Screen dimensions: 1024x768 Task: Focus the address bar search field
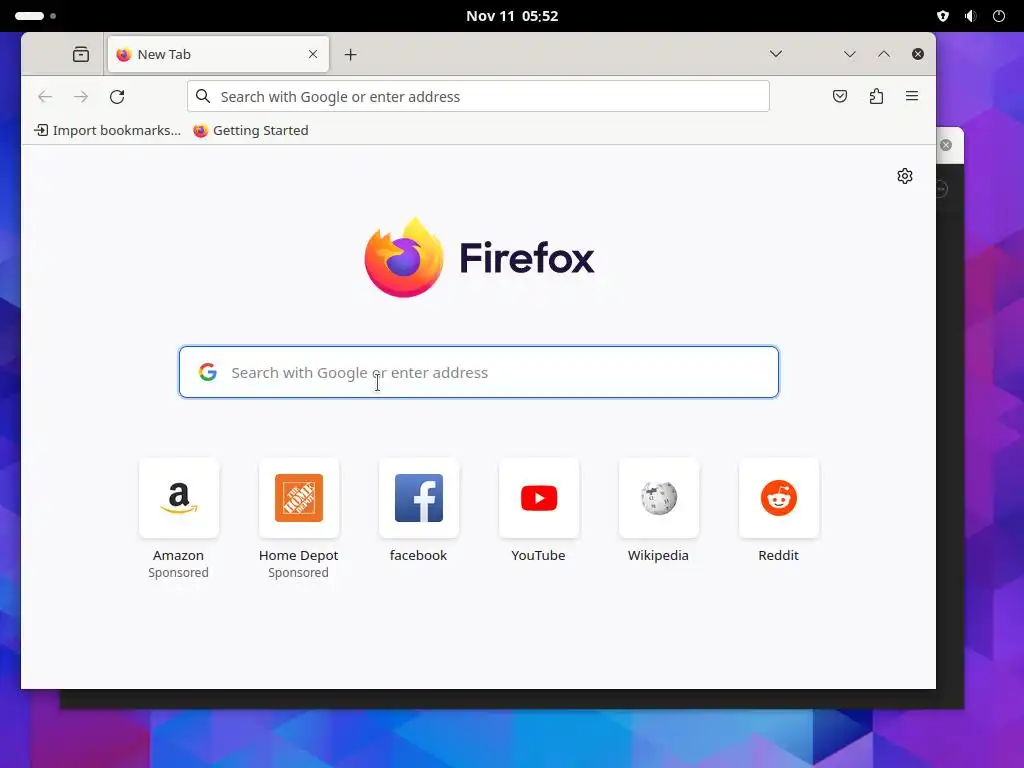click(x=479, y=97)
